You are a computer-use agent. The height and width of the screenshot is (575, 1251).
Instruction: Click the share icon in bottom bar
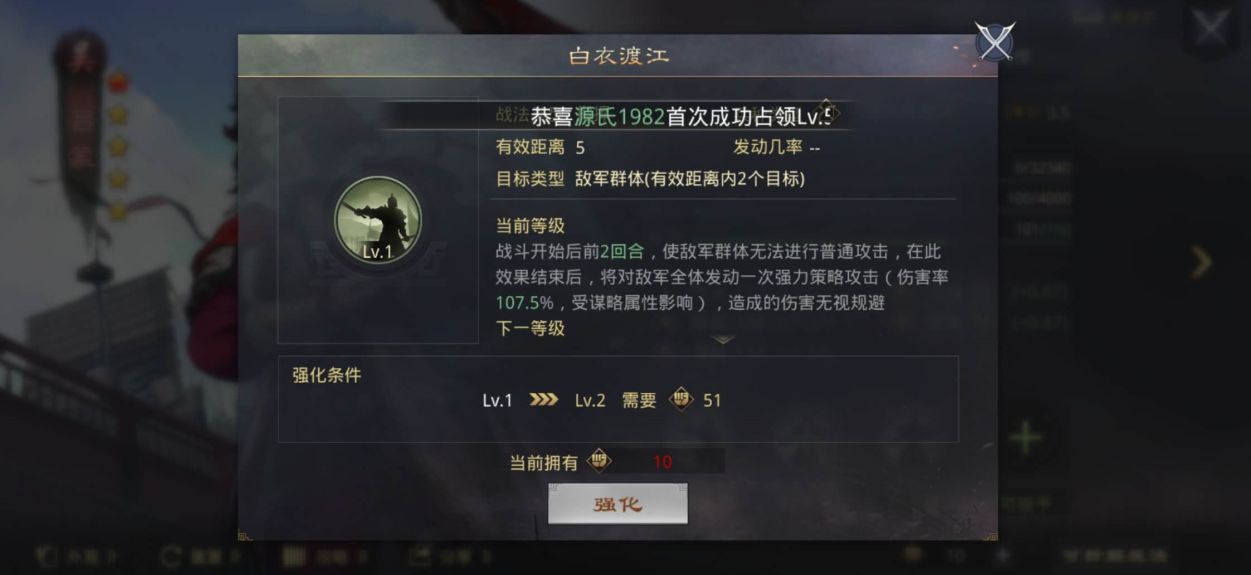tap(419, 555)
